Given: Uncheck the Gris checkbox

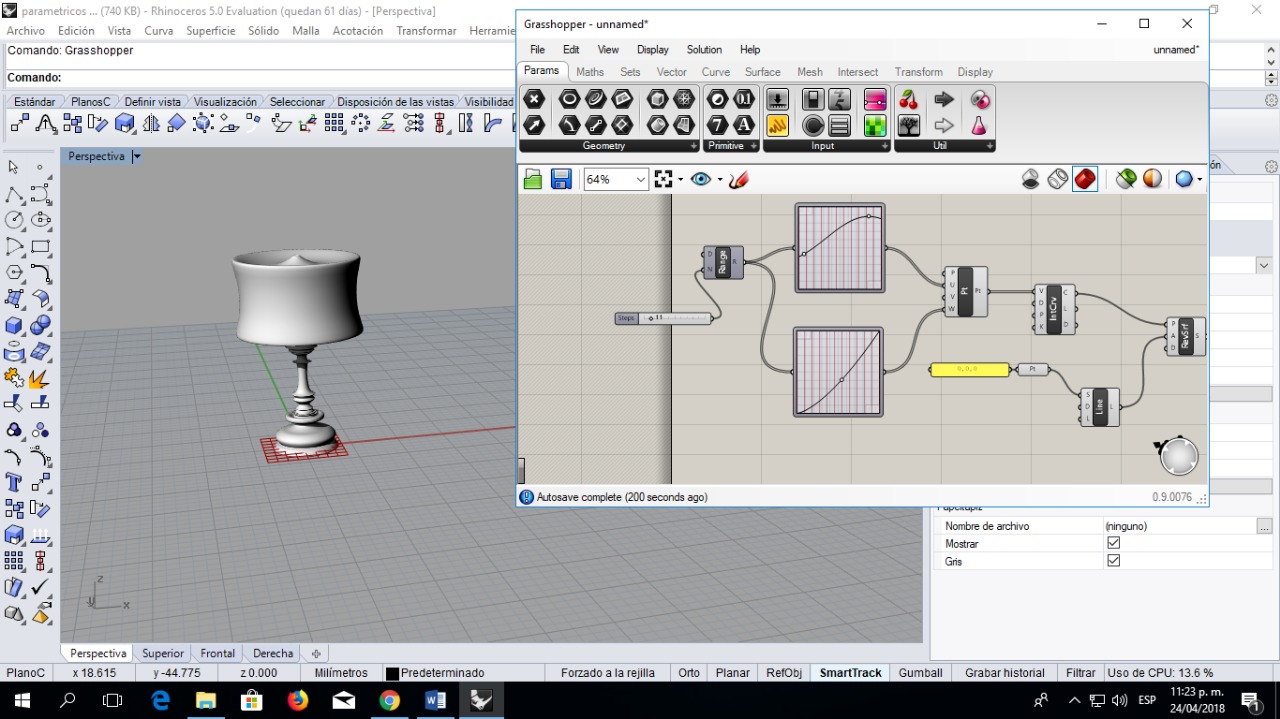Looking at the screenshot, I should (1114, 561).
